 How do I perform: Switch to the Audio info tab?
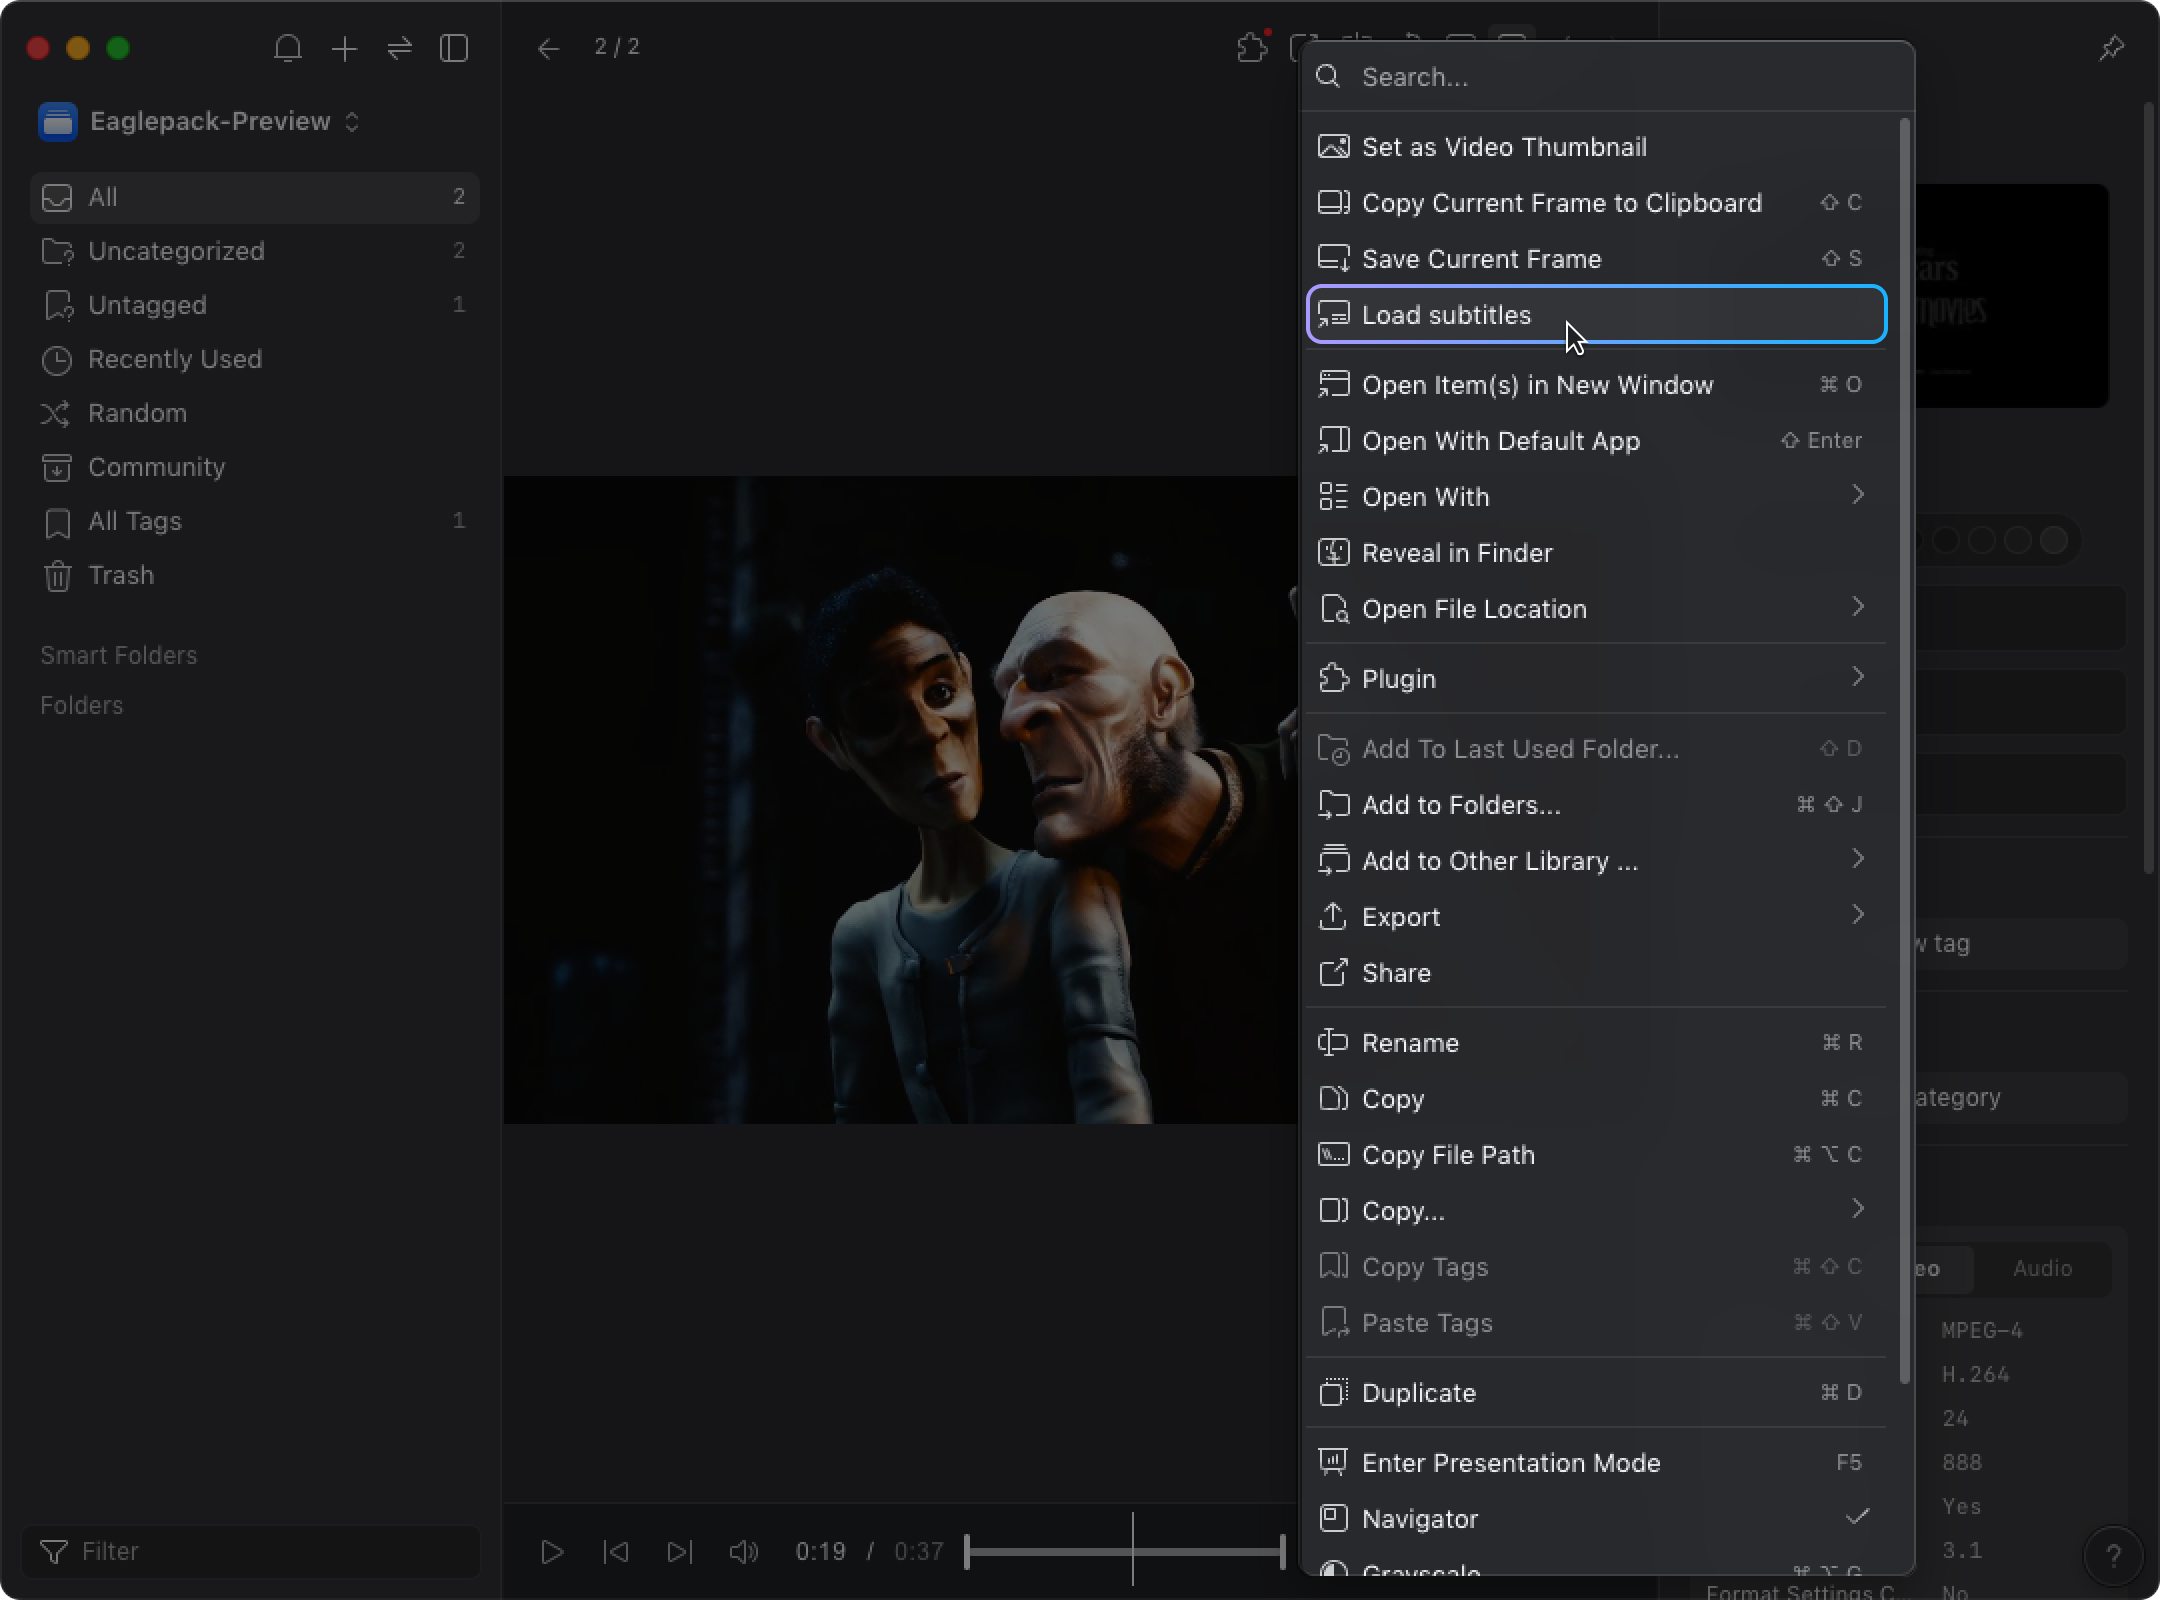(x=2042, y=1268)
